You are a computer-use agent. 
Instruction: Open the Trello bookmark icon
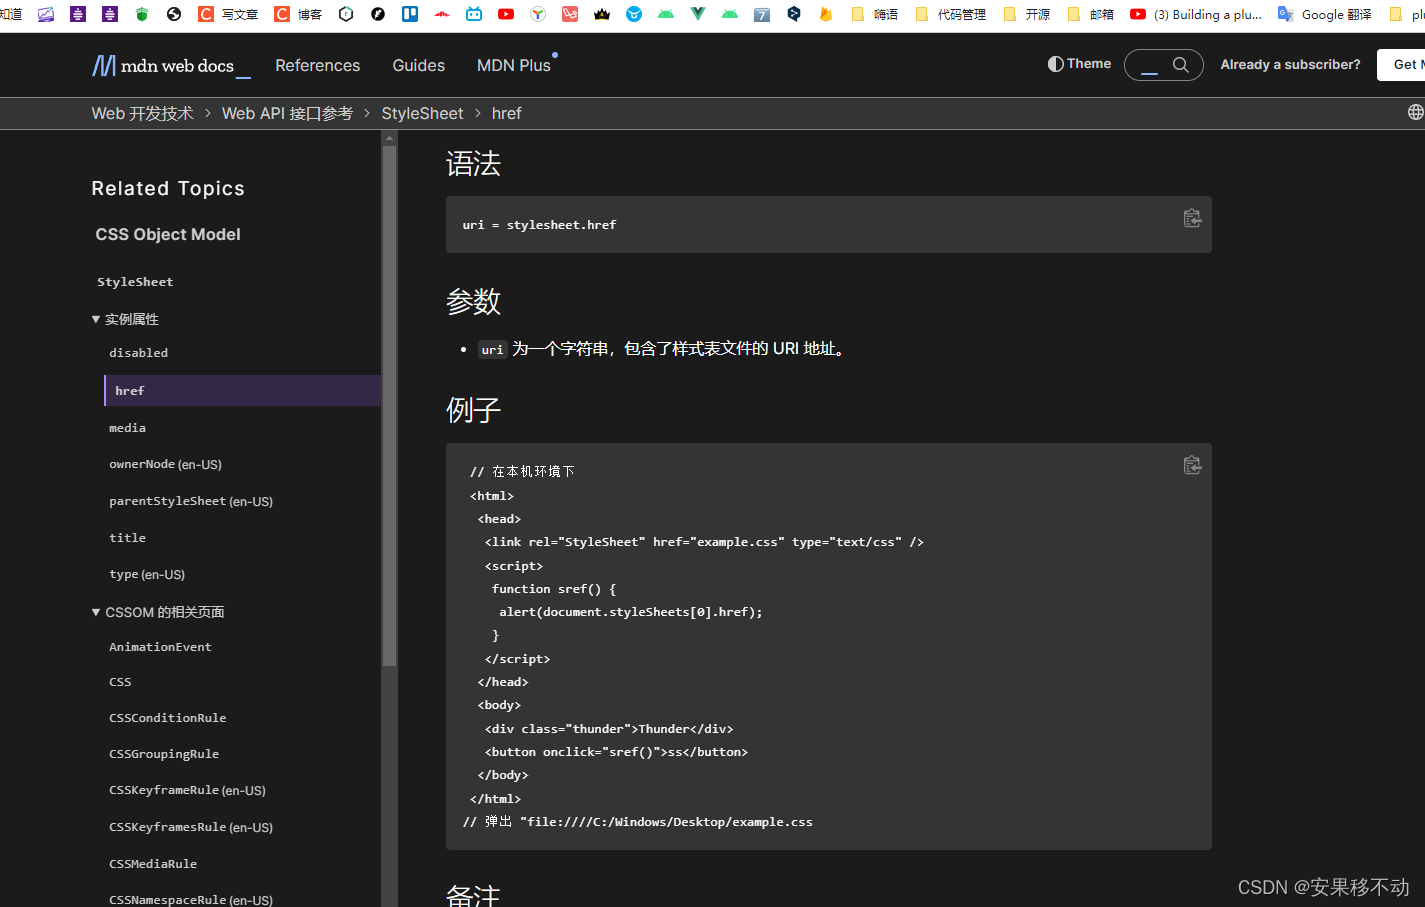tap(410, 14)
